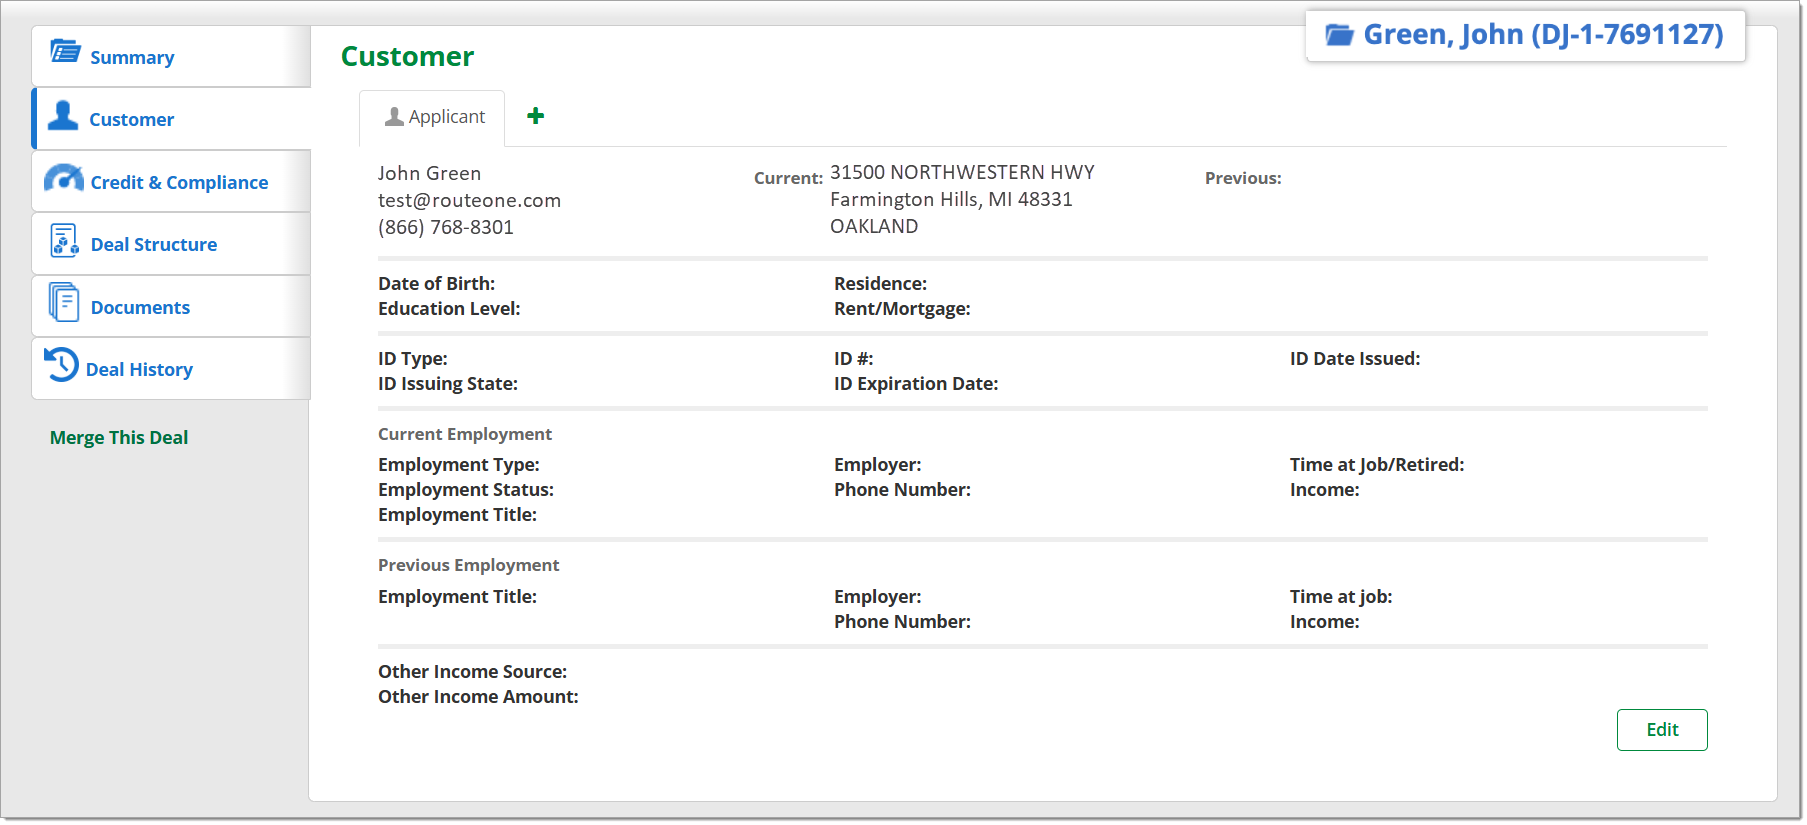This screenshot has height=825, width=1807.
Task: Click the Current Employment section heading
Action: pos(465,434)
